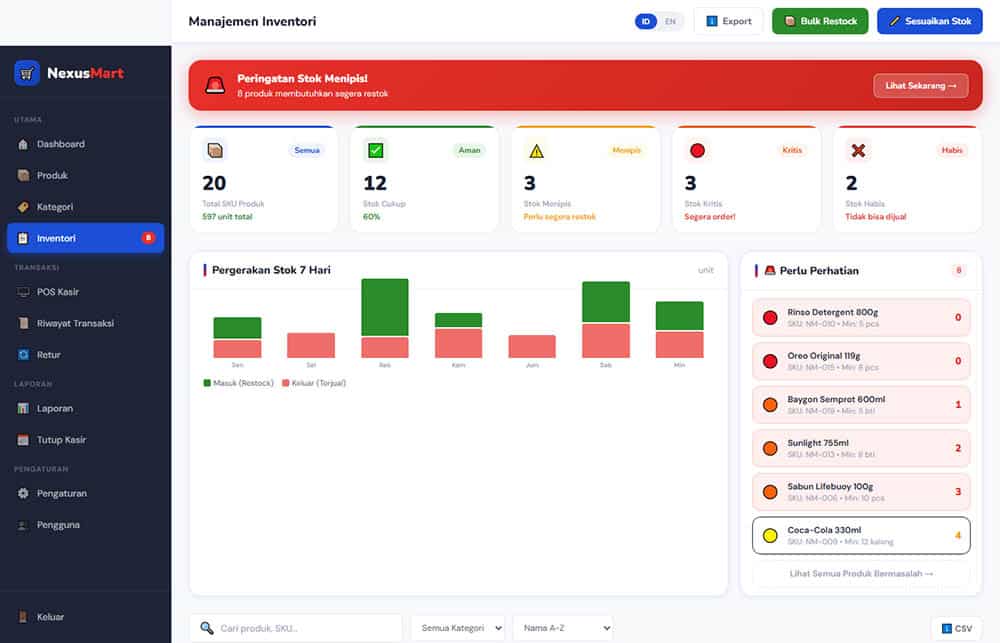Click the green checkmark icon on Aman card
This screenshot has width=1000, height=643.
376,151
